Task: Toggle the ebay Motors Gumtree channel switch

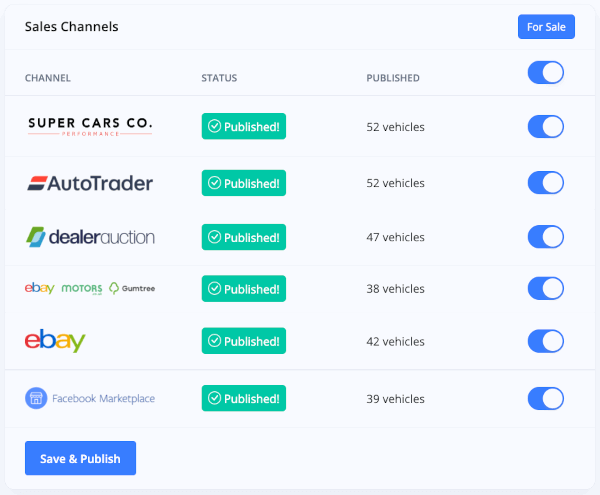Action: (545, 288)
